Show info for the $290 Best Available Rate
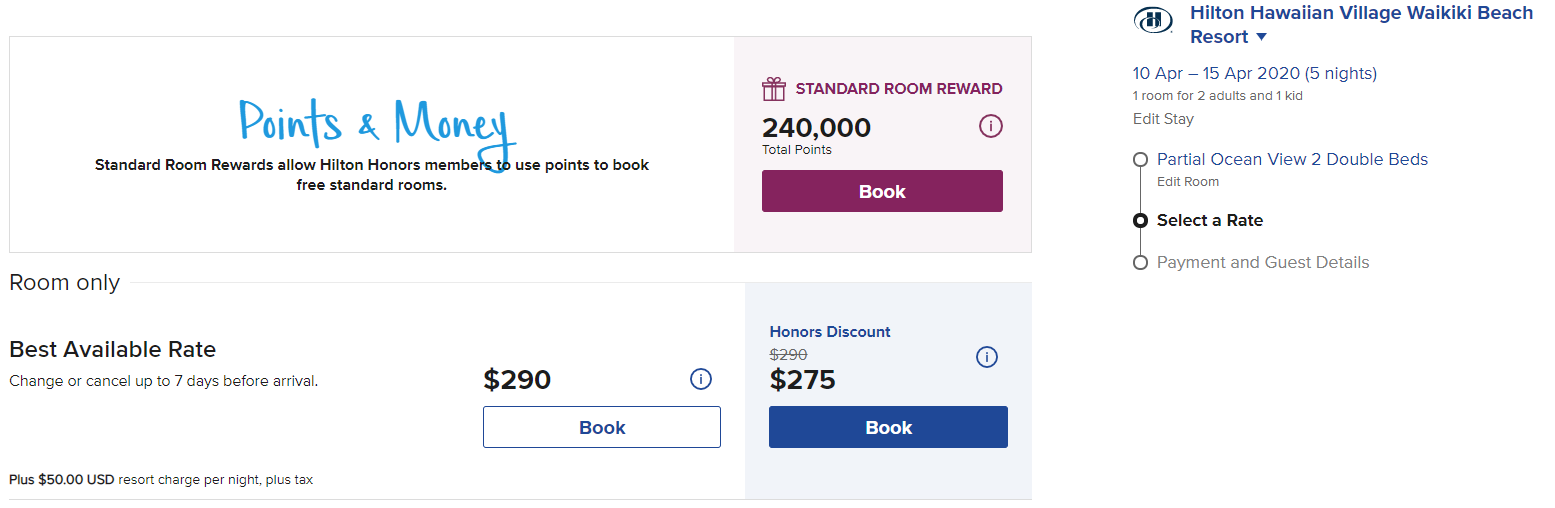 pos(701,379)
